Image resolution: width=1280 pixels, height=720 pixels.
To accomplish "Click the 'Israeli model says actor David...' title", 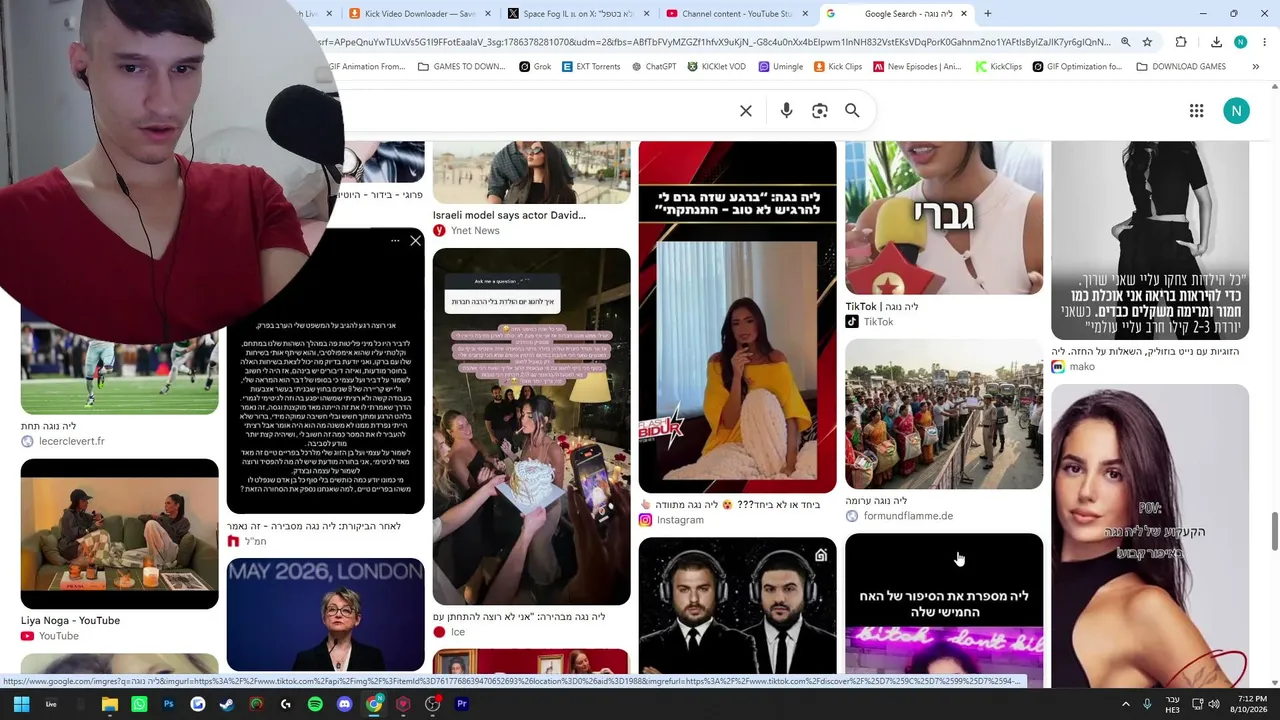I will (x=509, y=215).
